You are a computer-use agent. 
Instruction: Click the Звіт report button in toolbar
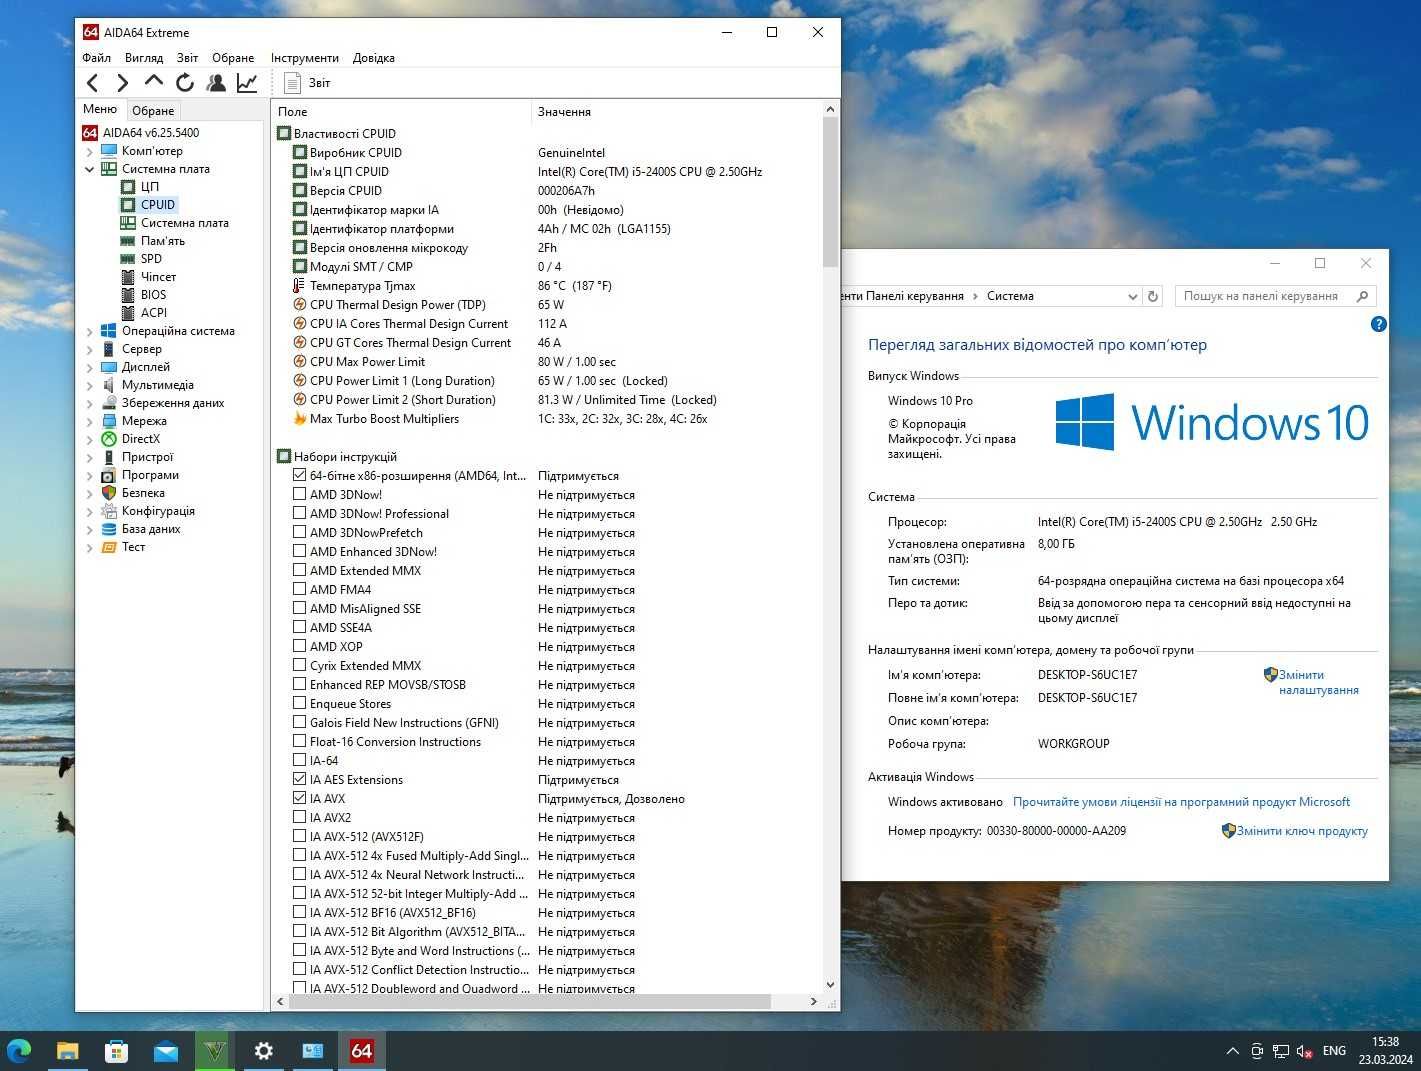point(307,83)
